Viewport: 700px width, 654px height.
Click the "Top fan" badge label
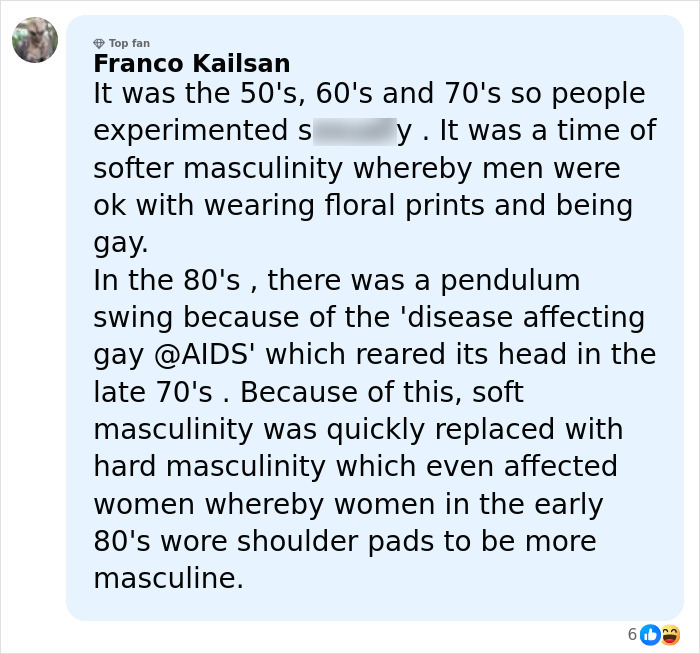tap(129, 43)
